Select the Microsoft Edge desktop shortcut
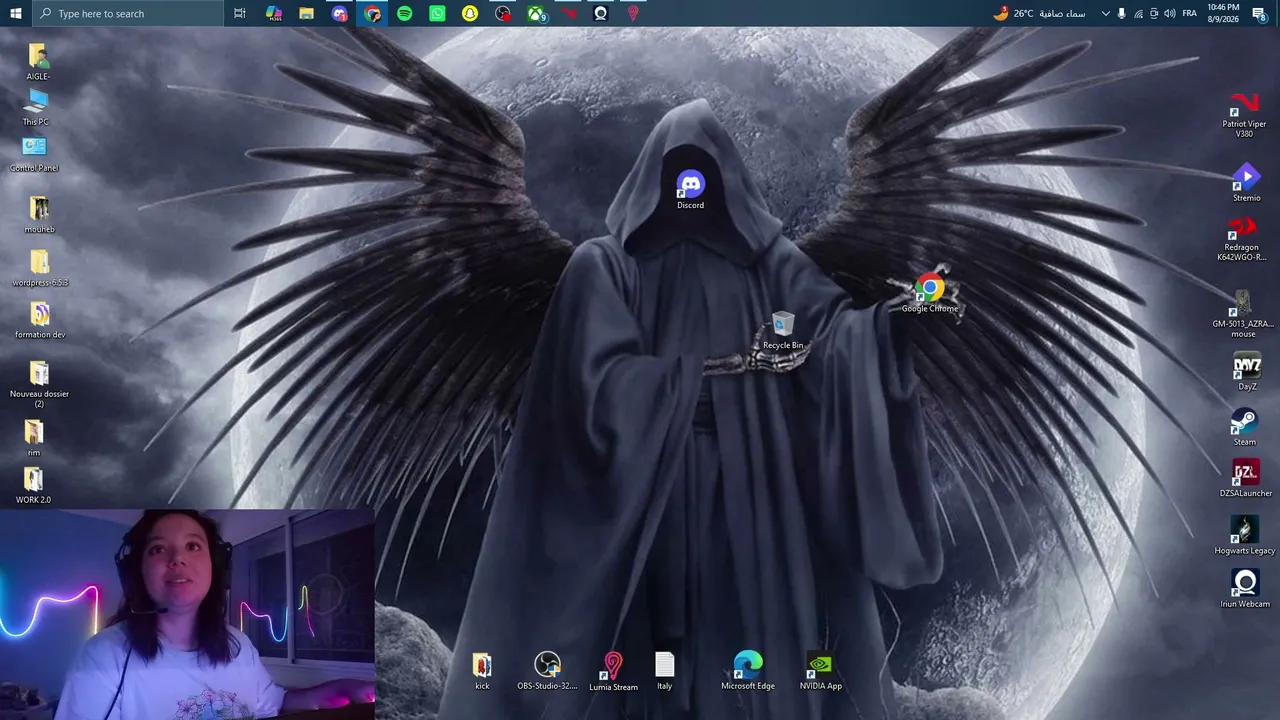The width and height of the screenshot is (1280, 720). (x=748, y=671)
